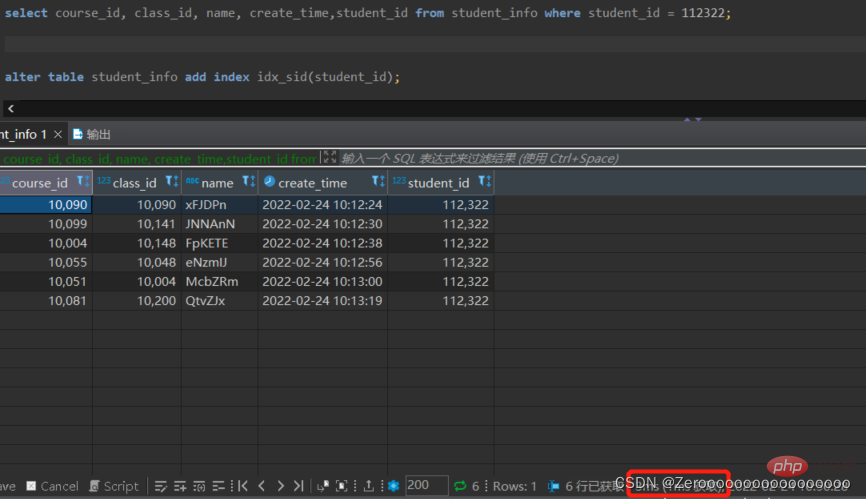Open filter sort for name column
This screenshot has height=499, width=866.
point(249,181)
